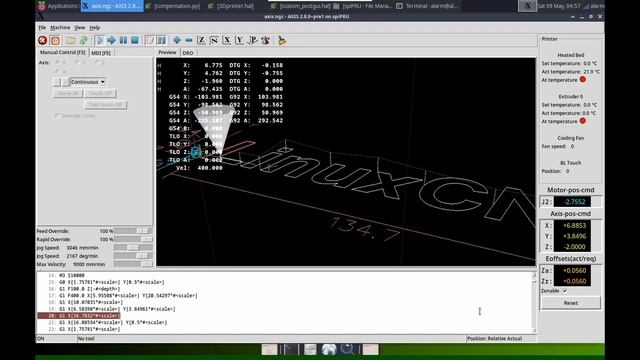Viewport: 640px width, 360px height.
Task: Click the G-code listing vertical scrollbar
Action: pyautogui.click(x=534, y=302)
